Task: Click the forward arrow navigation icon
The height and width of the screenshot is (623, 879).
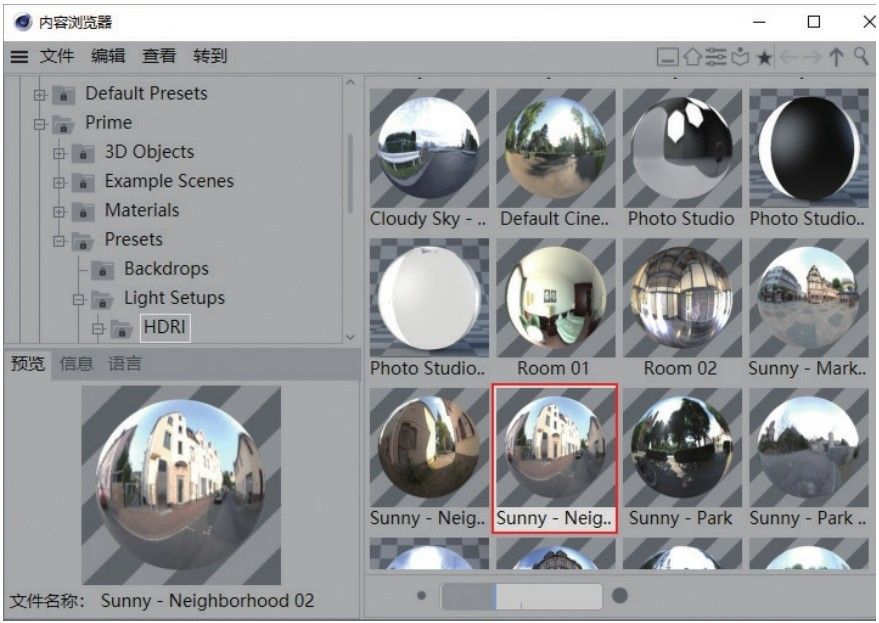Action: pyautogui.click(x=811, y=57)
